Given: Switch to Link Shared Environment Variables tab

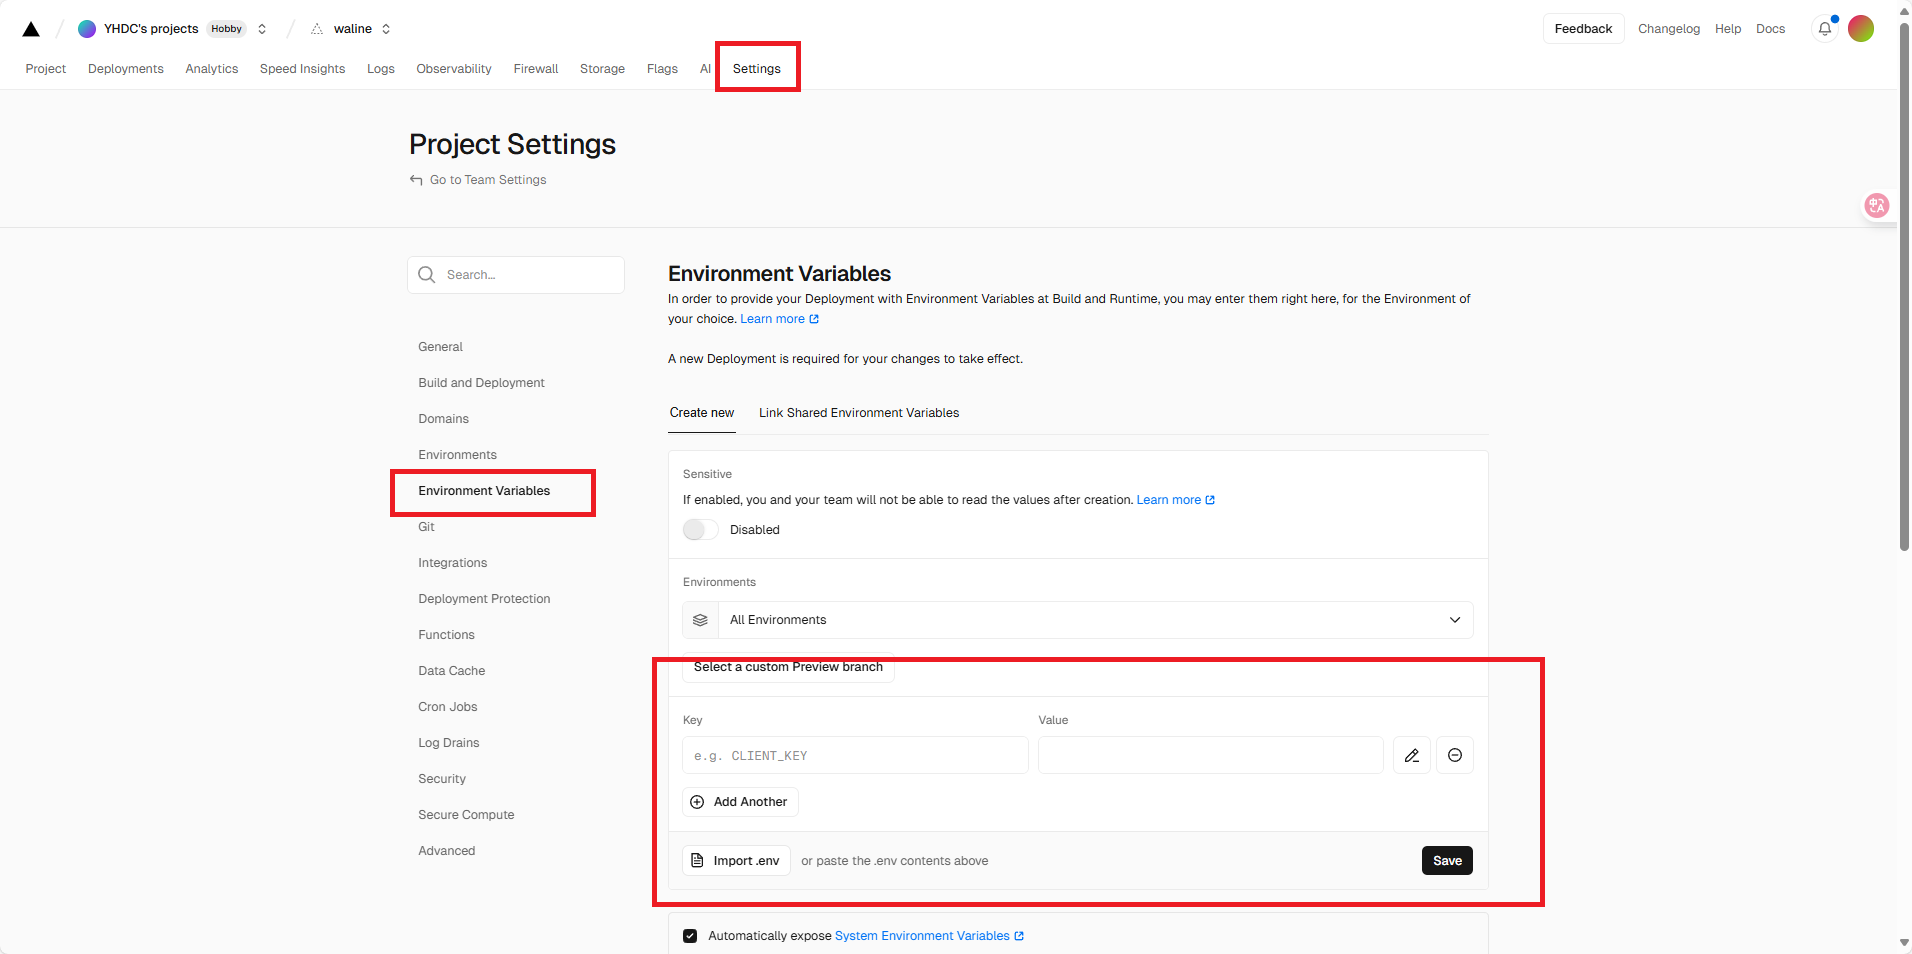Looking at the screenshot, I should [858, 413].
